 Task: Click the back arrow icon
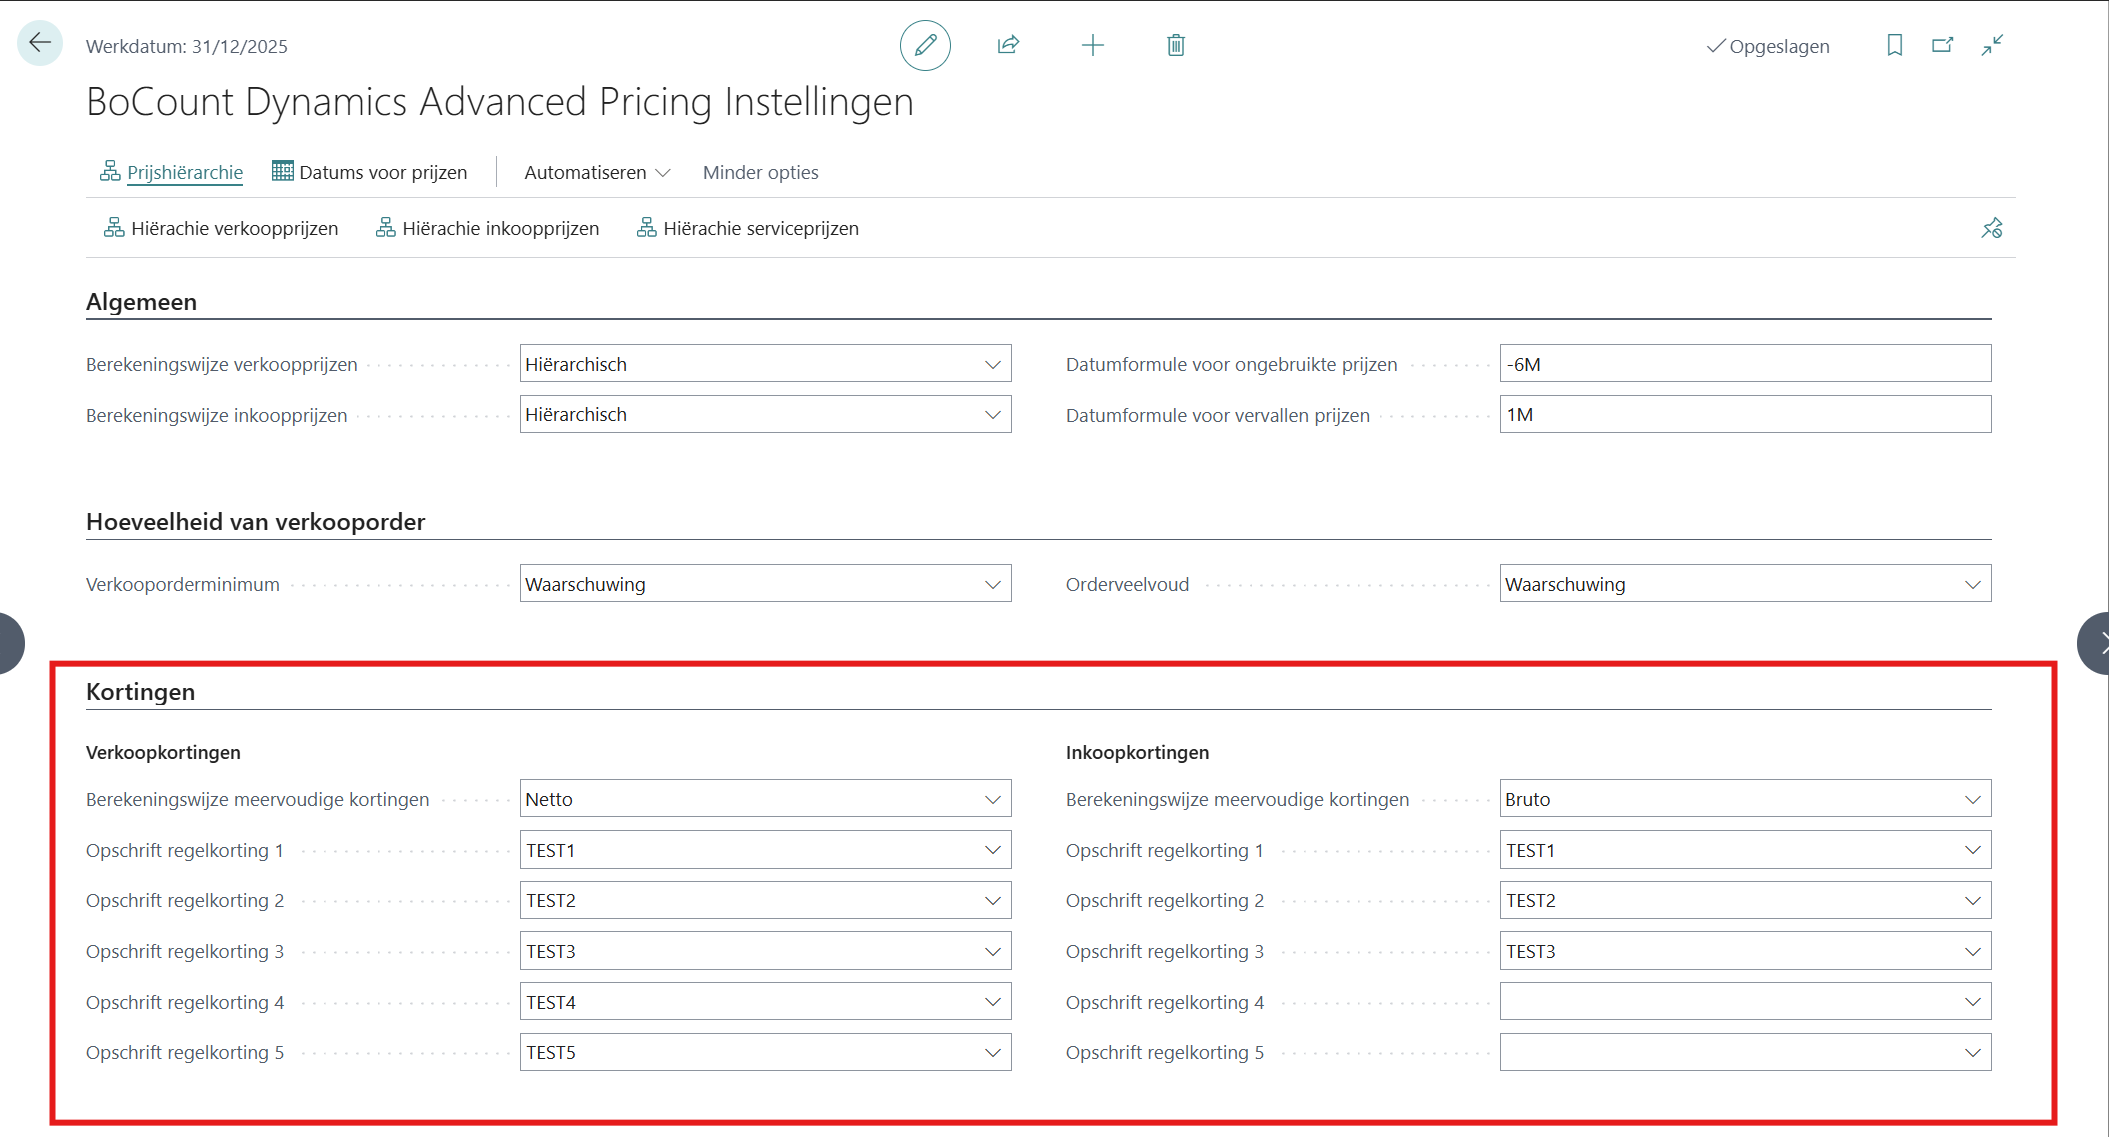pos(40,43)
